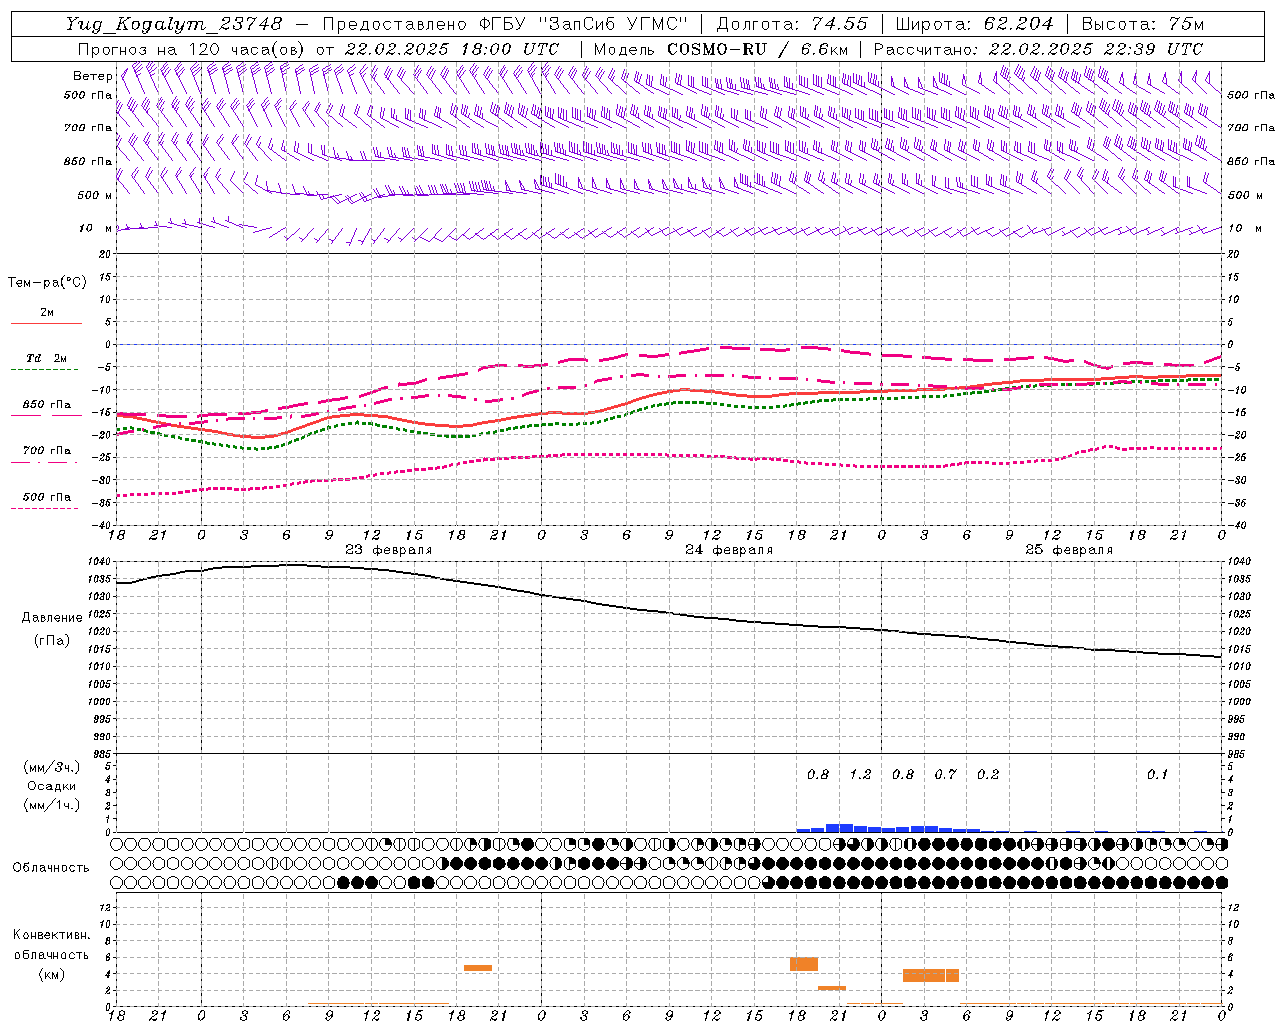The width and height of the screenshot is (1280, 1024).
Task: Click the Ветер panel label
Action: (92, 76)
